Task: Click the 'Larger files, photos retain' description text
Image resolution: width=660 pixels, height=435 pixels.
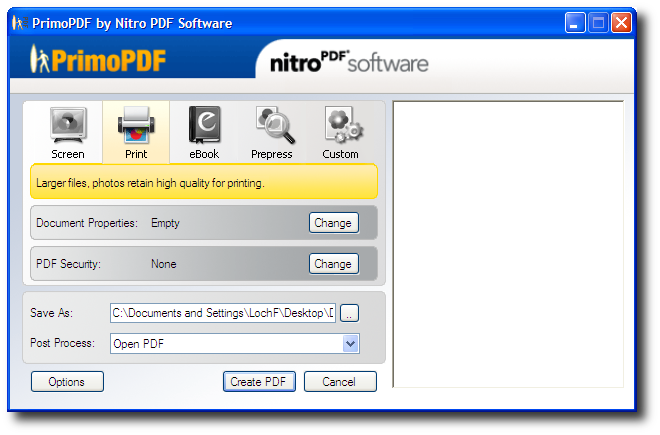Action: pyautogui.click(x=150, y=183)
